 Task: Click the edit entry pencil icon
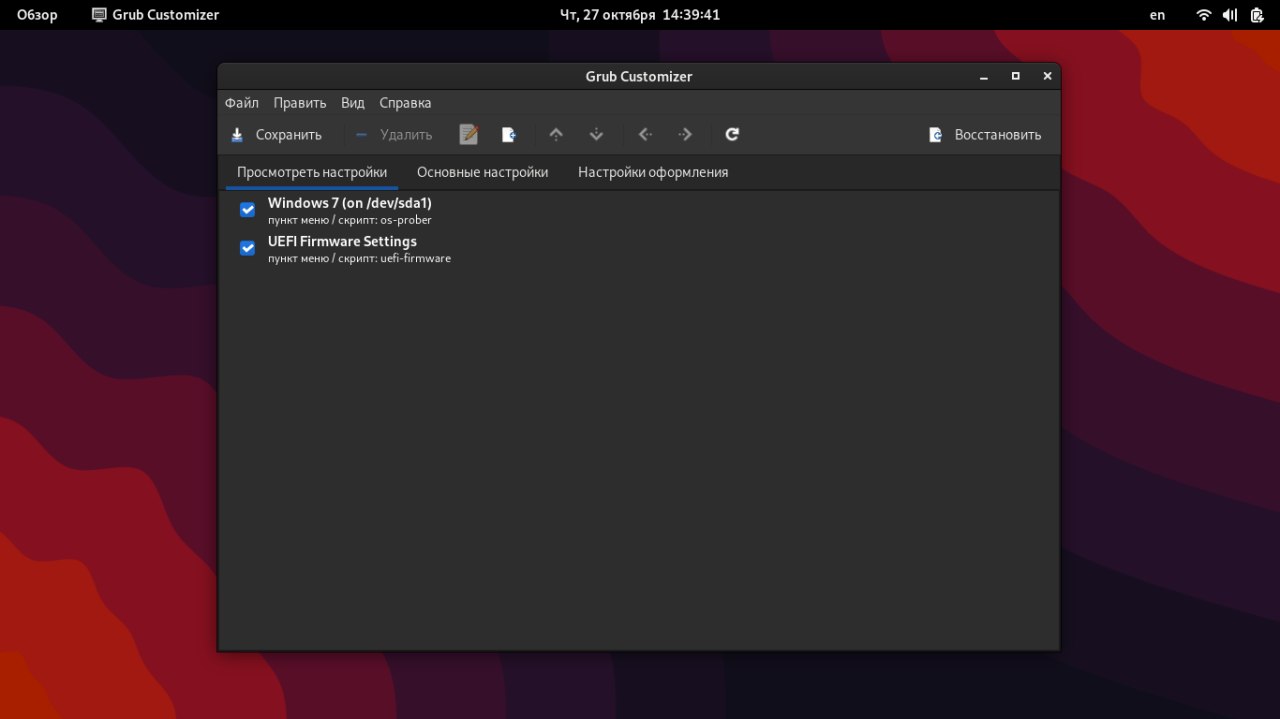(x=469, y=134)
